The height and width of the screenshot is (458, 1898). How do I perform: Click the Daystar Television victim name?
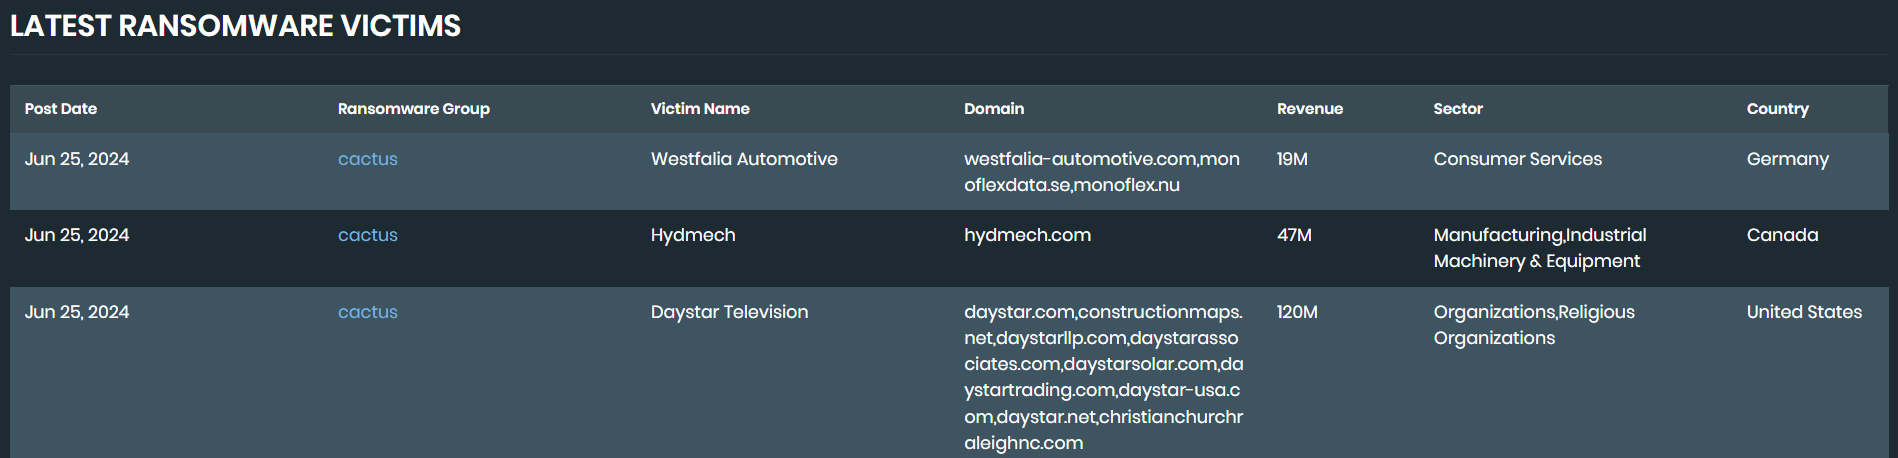[729, 312]
